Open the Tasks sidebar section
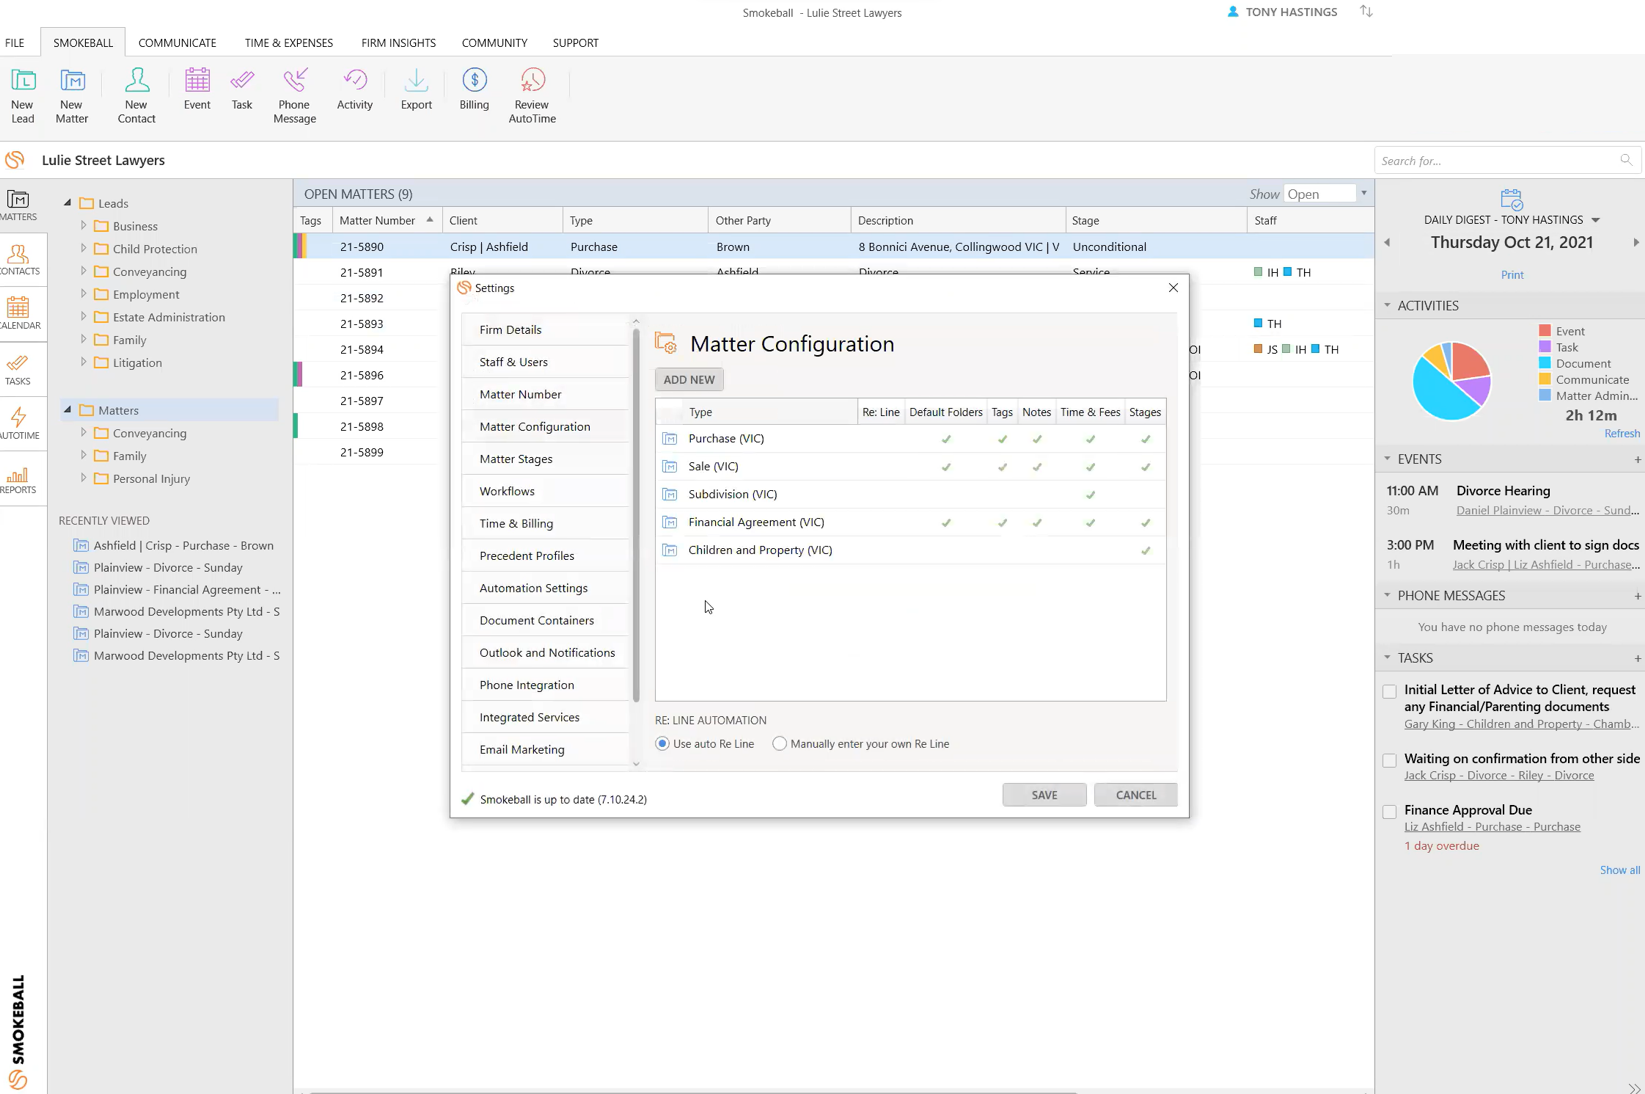1645x1094 pixels. (x=18, y=369)
